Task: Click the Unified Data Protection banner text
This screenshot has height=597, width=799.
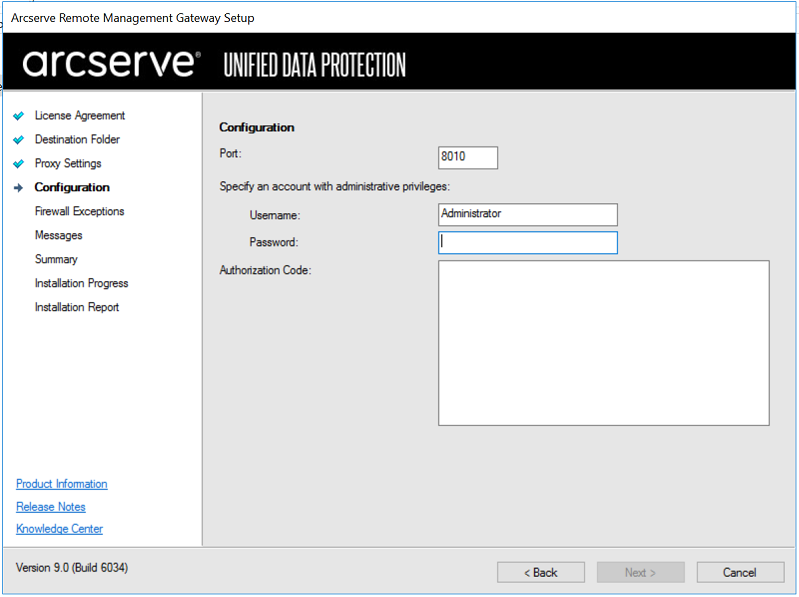Action: point(314,65)
